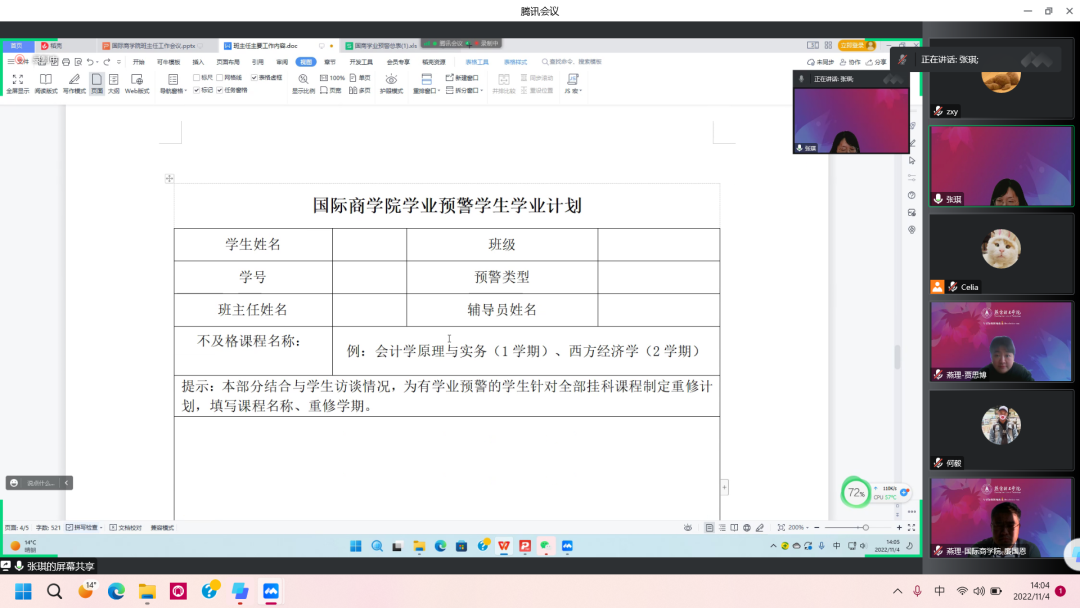Uncheck the 任务窗格 task pane checkbox
Screen dimensions: 1080x608
[220, 90]
